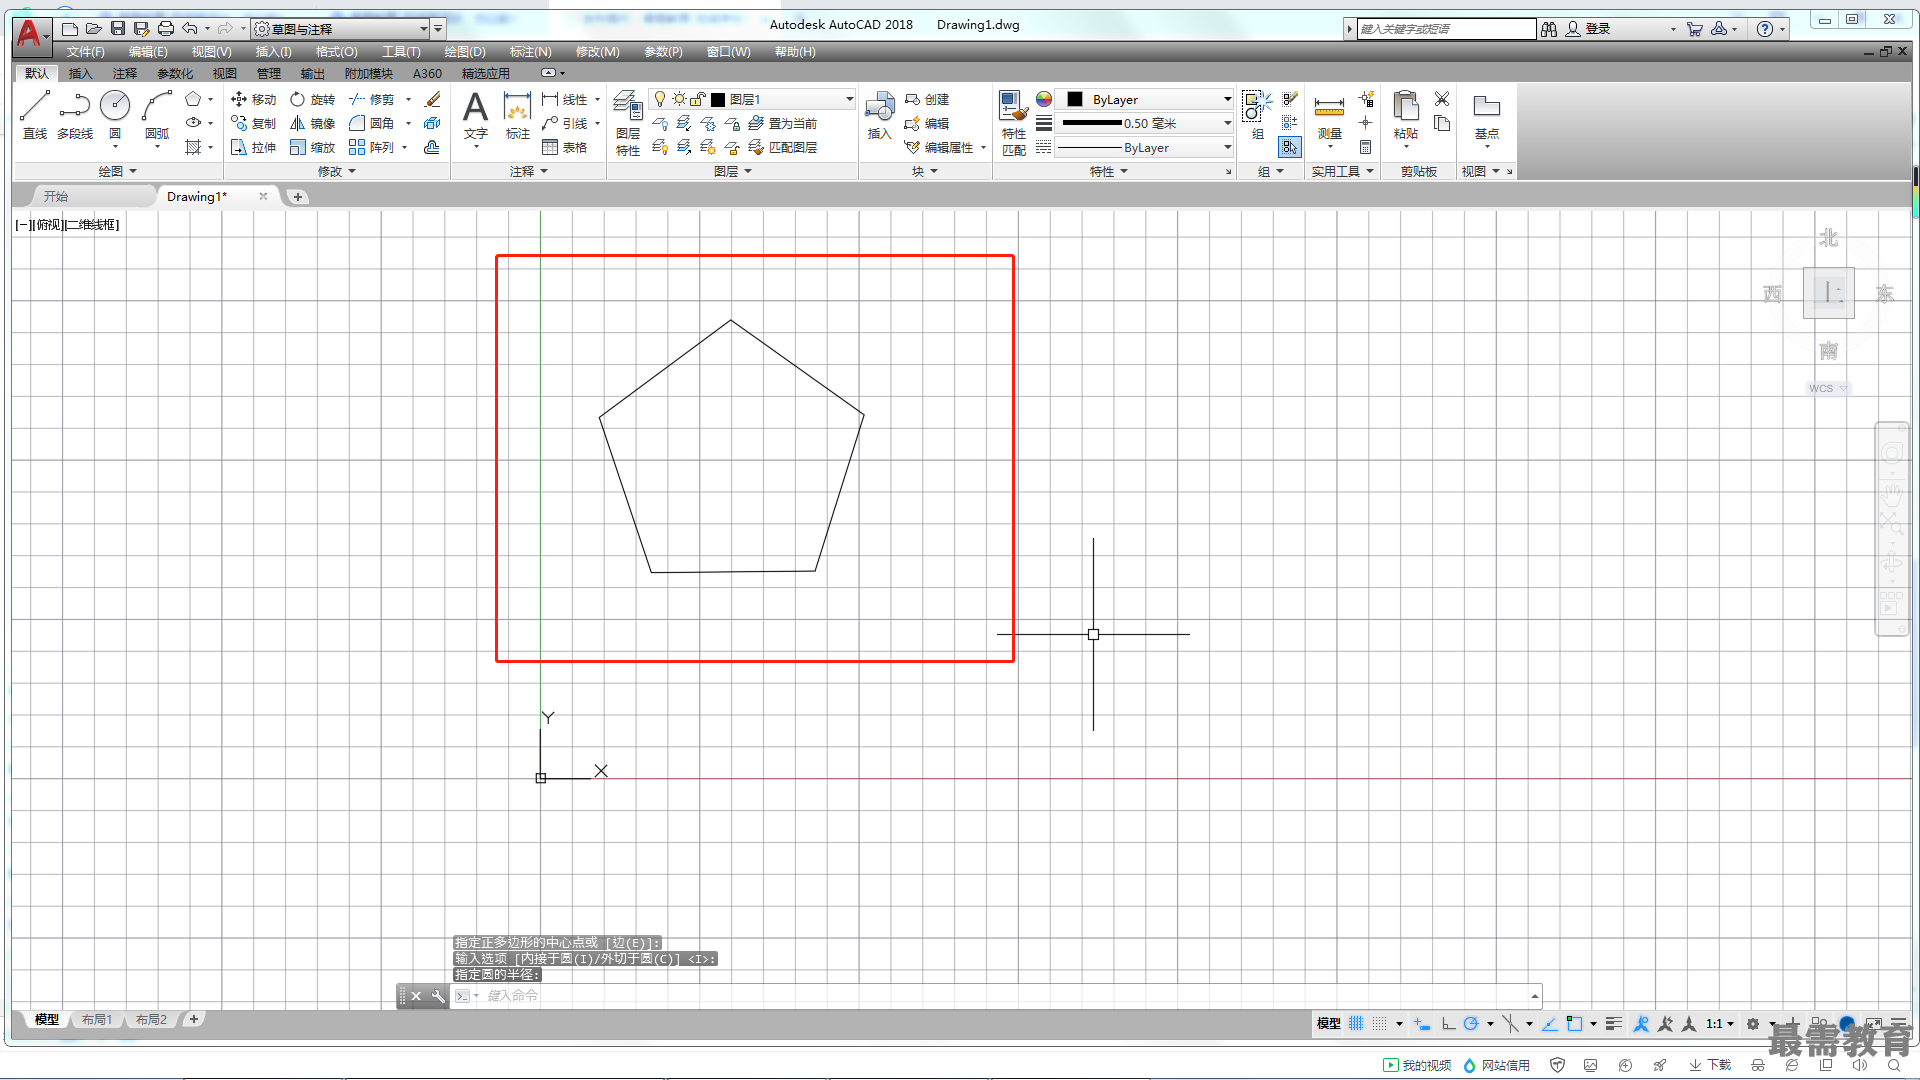Expand the 绘图 (Draw) panel
1920x1080 pixels.
(x=118, y=171)
